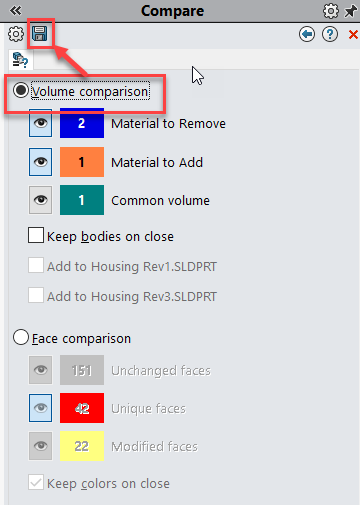The height and width of the screenshot is (505, 360).
Task: Enable Keep bodies on close
Action: 36,235
